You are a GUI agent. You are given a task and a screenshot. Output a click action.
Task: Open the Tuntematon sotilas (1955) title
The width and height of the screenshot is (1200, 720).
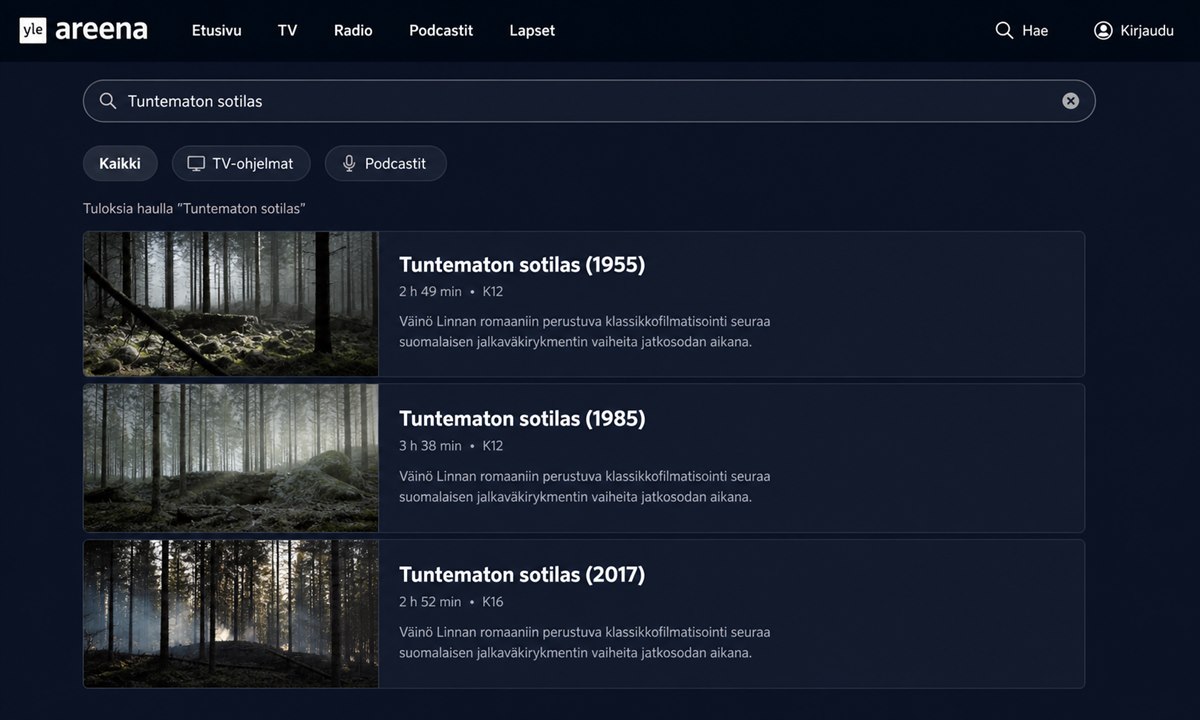[522, 264]
